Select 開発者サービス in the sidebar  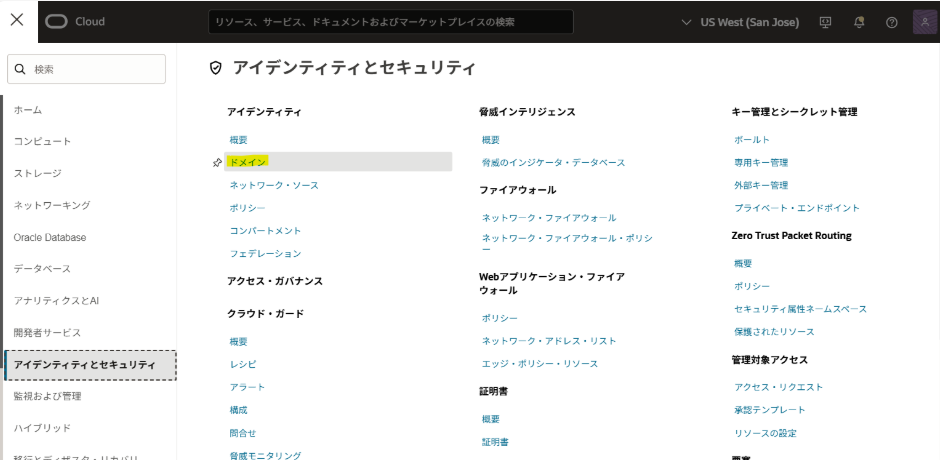(47, 332)
